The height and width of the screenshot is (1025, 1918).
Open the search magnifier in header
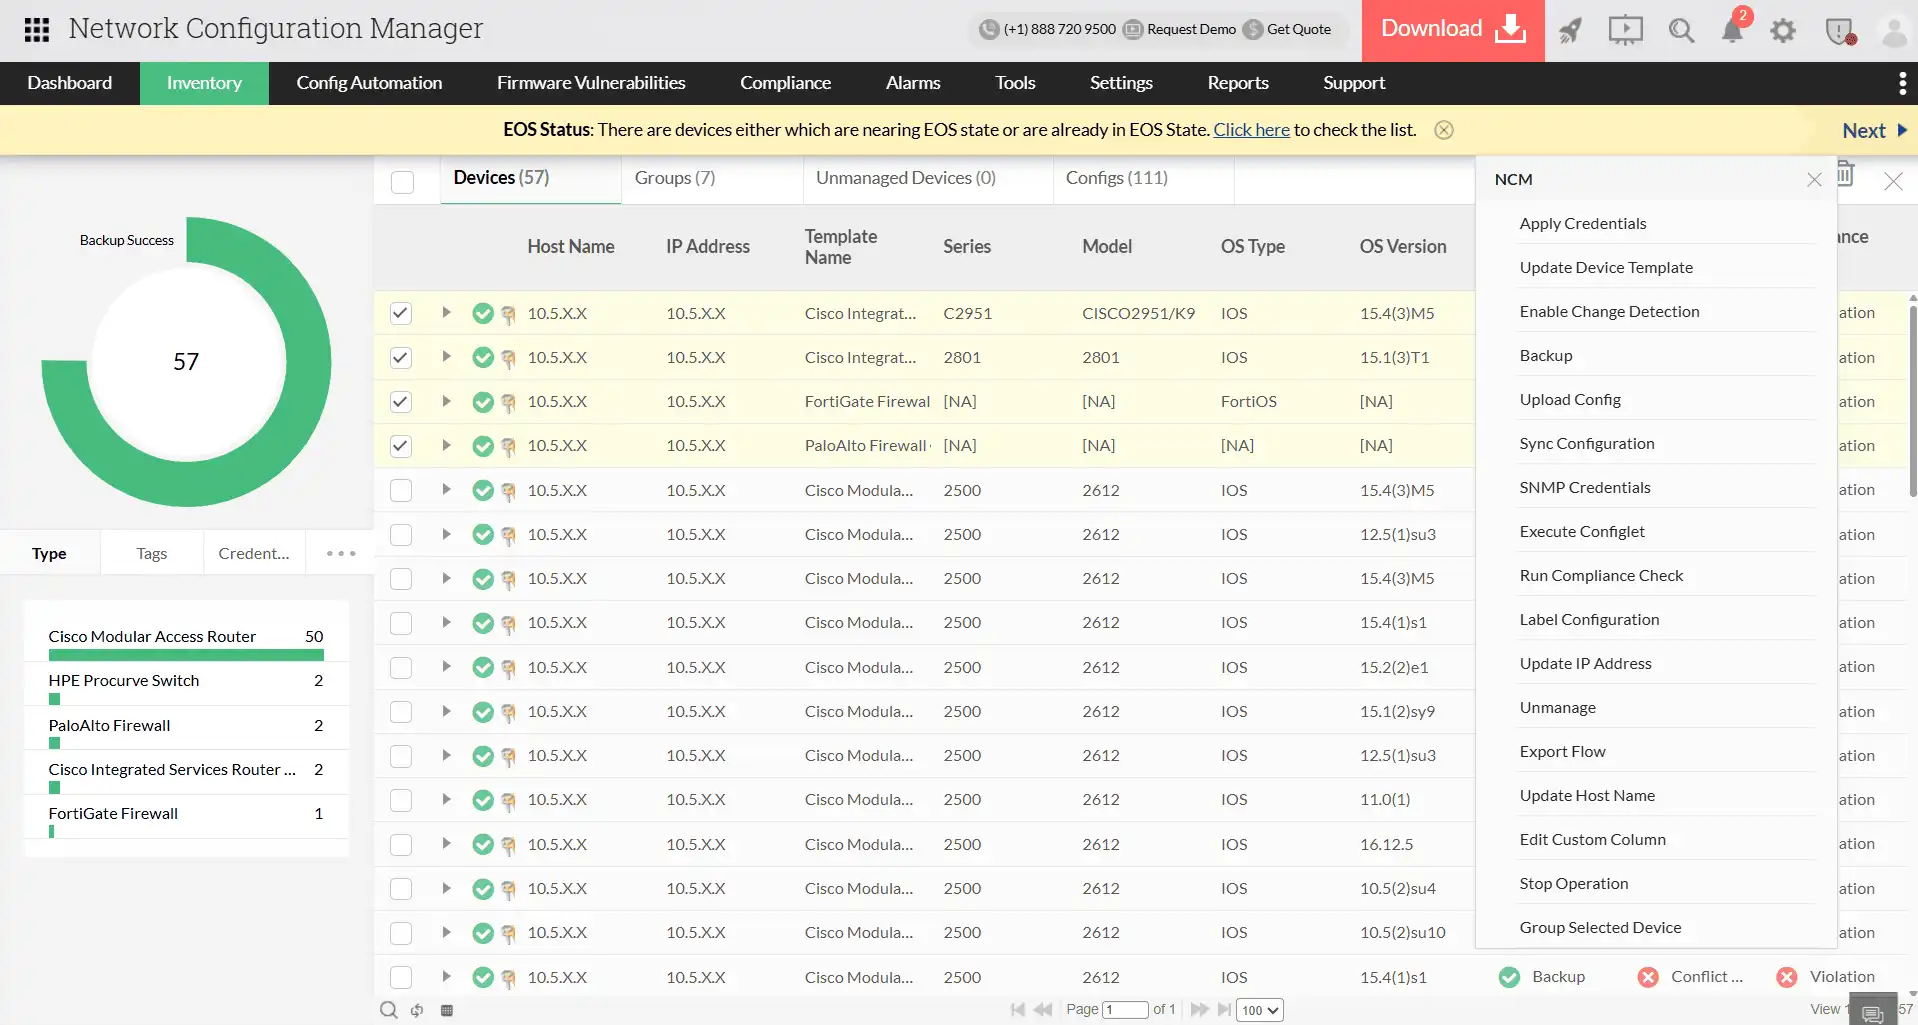pyautogui.click(x=1681, y=31)
